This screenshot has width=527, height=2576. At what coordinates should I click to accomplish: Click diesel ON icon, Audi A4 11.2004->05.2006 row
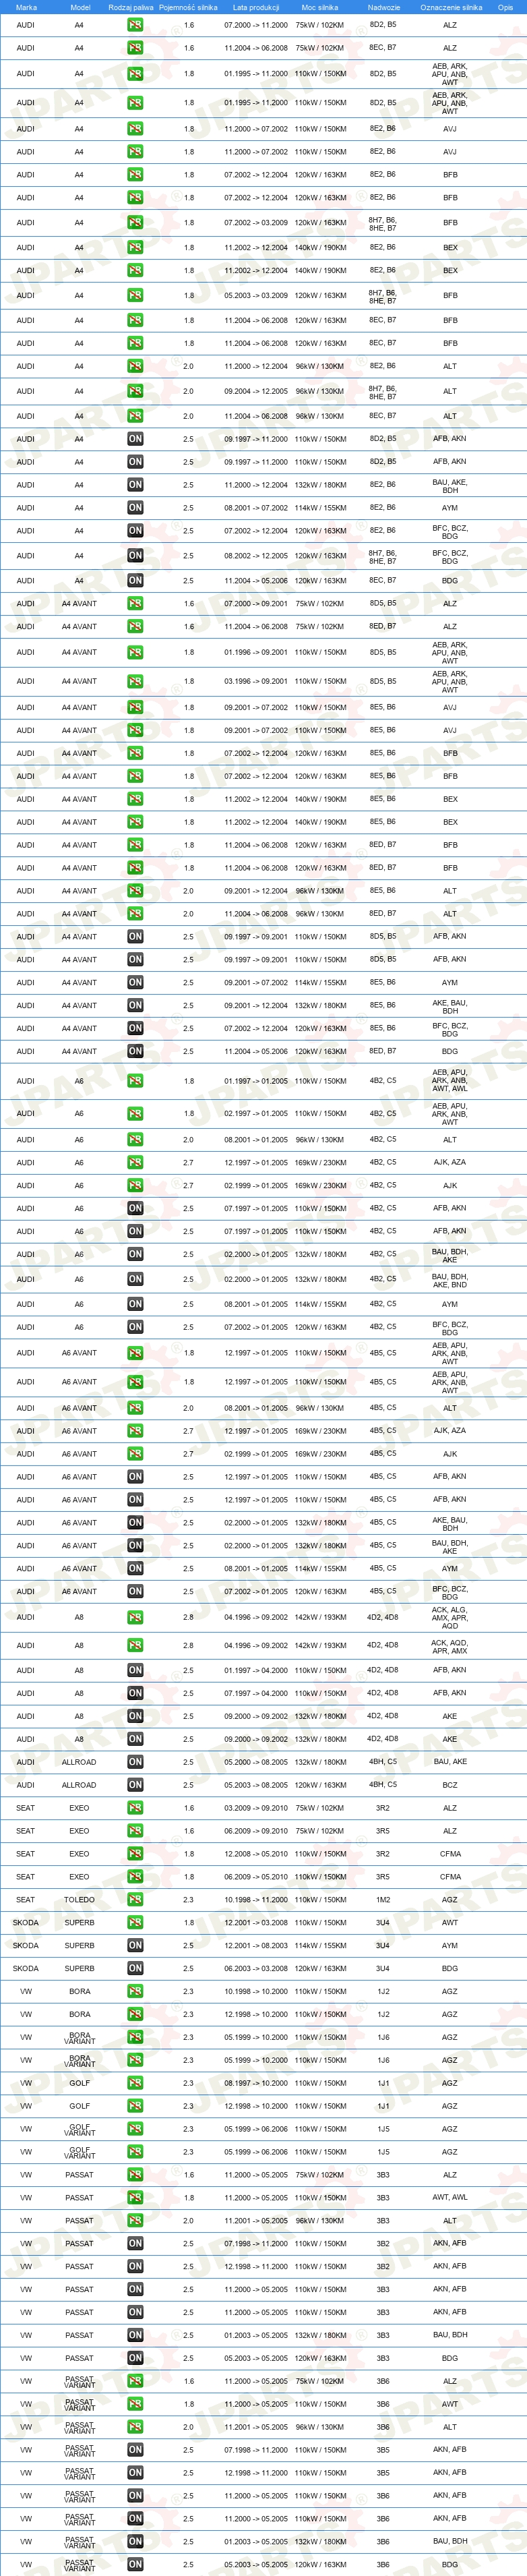click(x=135, y=580)
